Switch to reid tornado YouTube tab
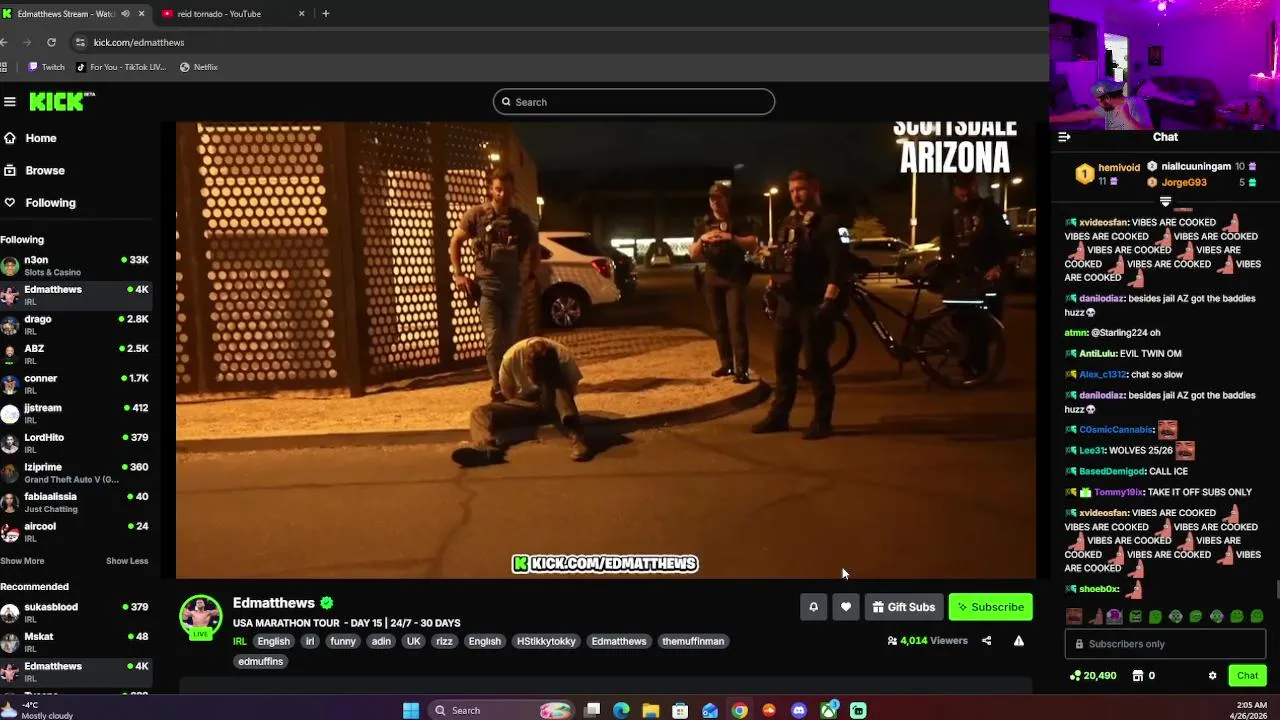This screenshot has height=720, width=1280. coord(233,14)
